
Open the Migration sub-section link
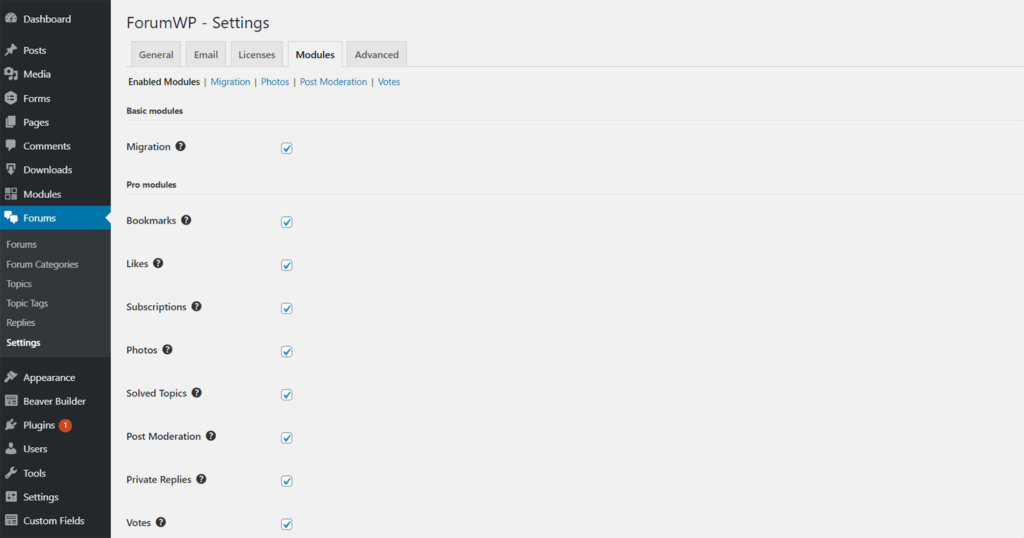point(231,82)
